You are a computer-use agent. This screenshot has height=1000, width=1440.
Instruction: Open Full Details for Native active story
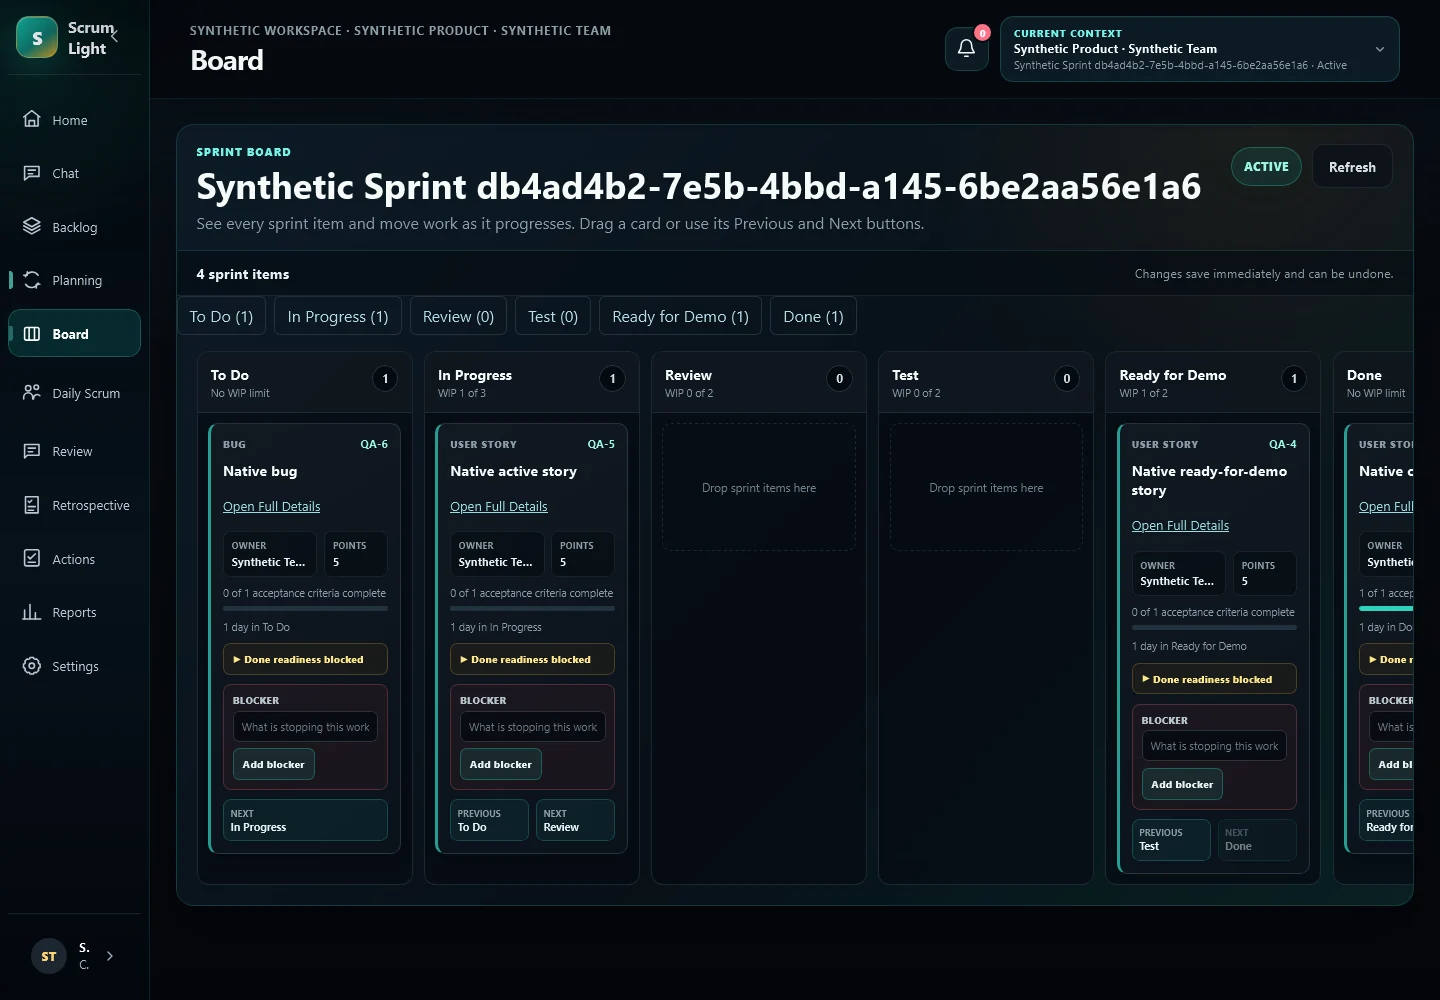tap(499, 507)
